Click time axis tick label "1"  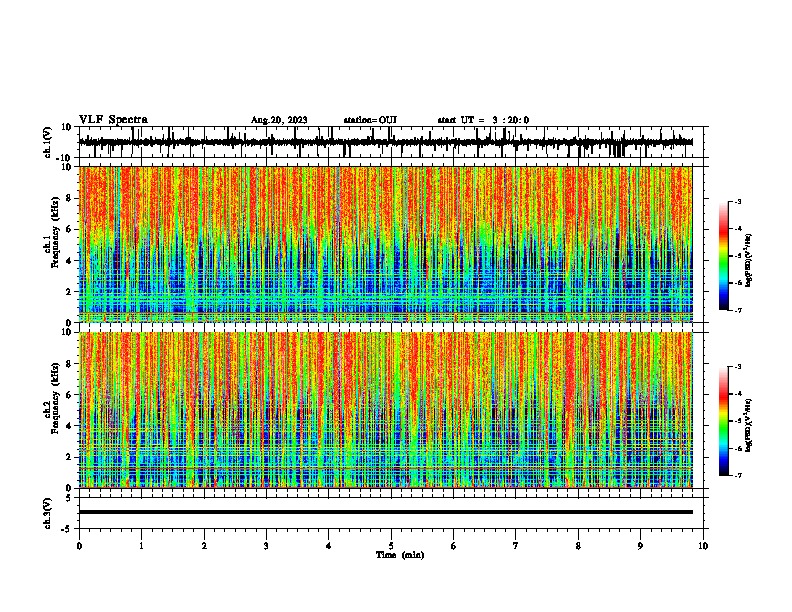pyautogui.click(x=141, y=546)
